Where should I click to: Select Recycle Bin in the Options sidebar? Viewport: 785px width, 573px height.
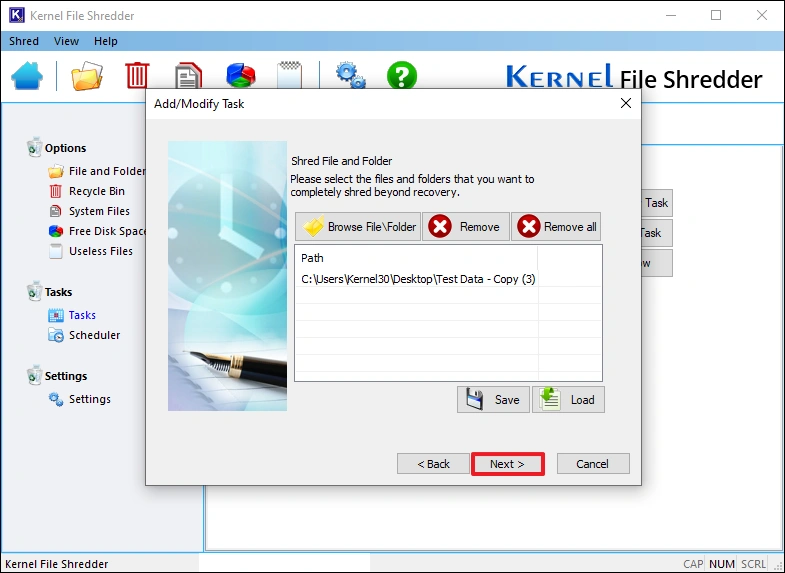[96, 191]
